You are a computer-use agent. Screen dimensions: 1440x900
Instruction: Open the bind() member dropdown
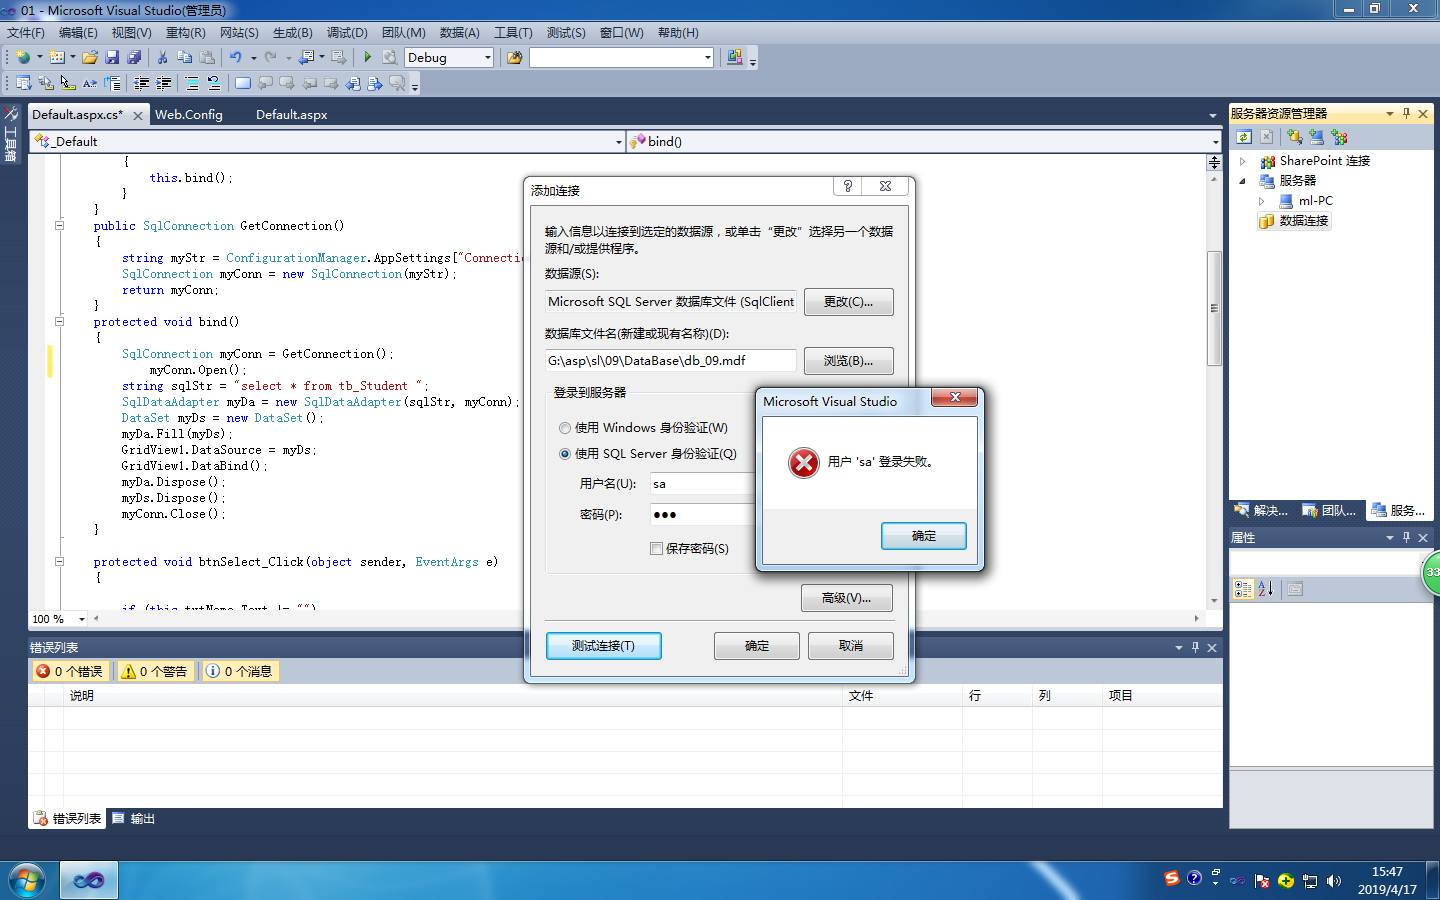pyautogui.click(x=1216, y=142)
